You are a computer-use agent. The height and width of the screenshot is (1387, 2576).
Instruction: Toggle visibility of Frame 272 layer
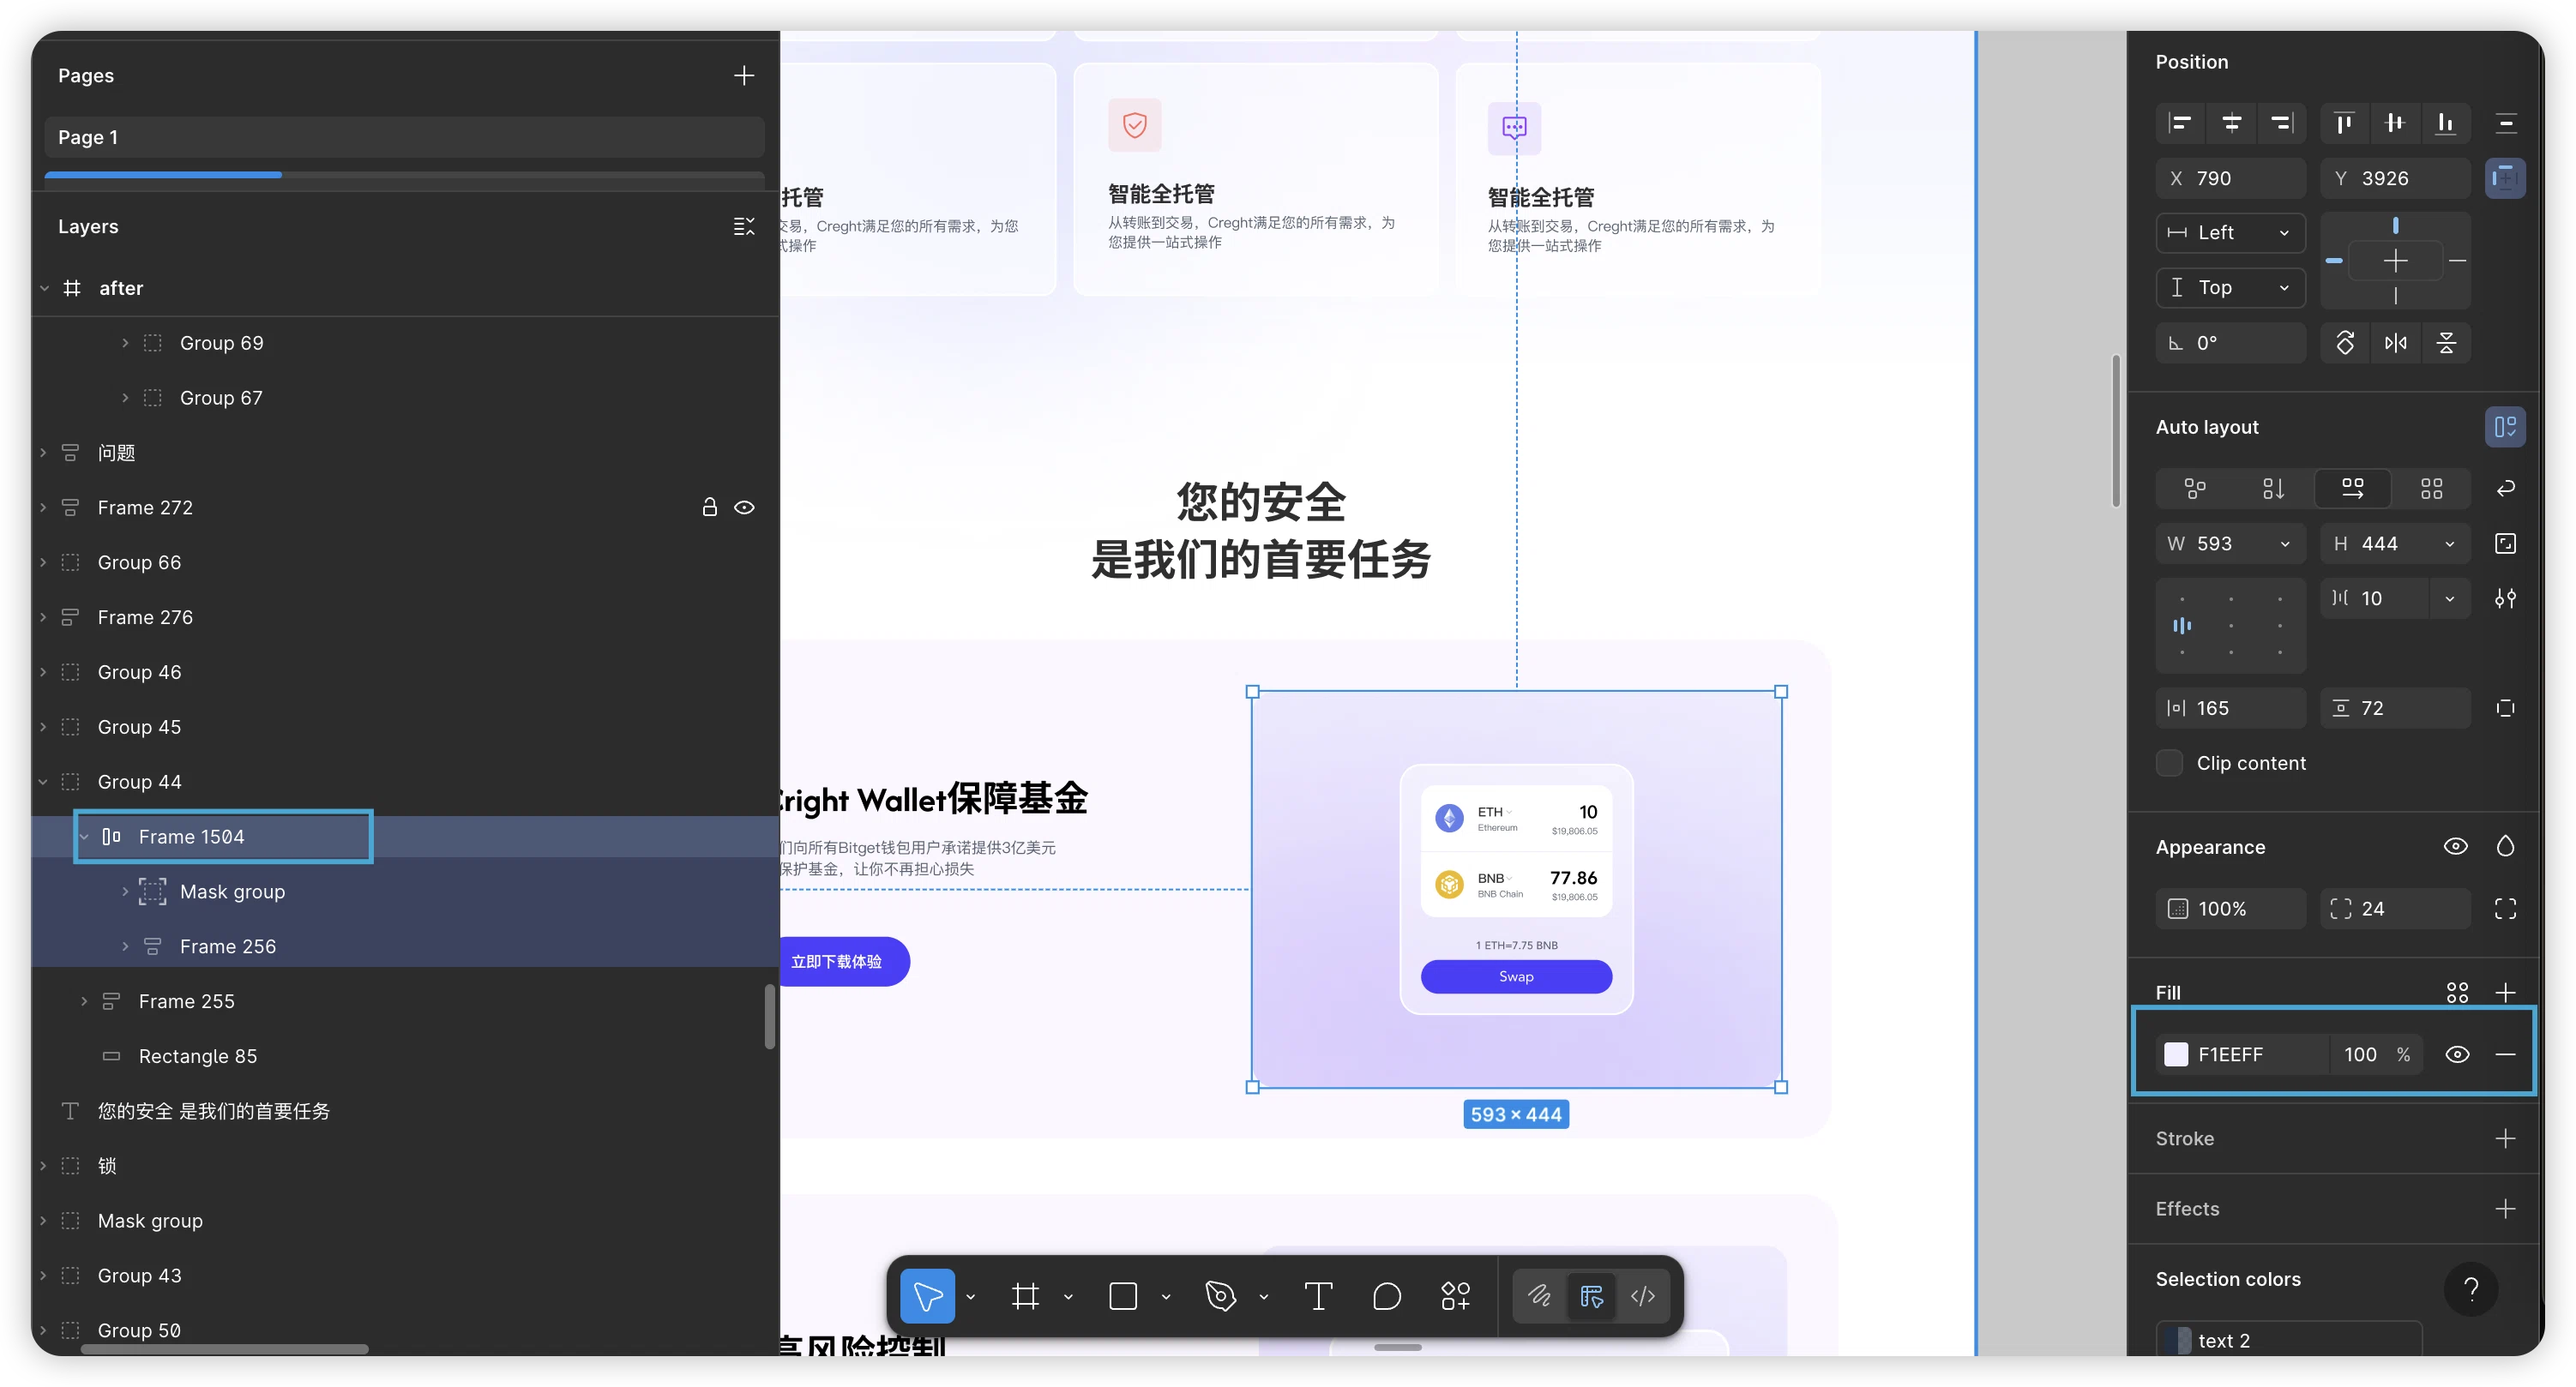tap(744, 507)
